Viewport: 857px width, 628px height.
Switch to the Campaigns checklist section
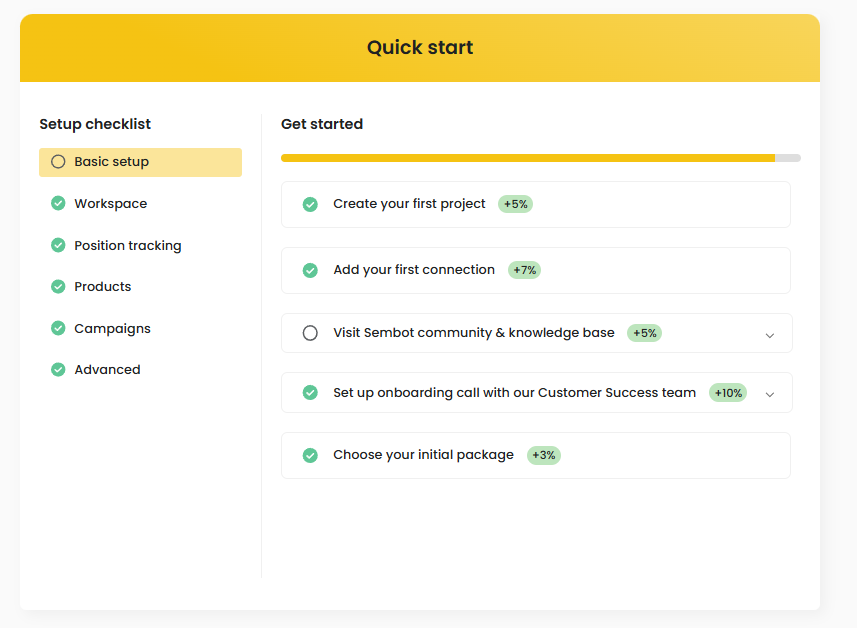[112, 328]
